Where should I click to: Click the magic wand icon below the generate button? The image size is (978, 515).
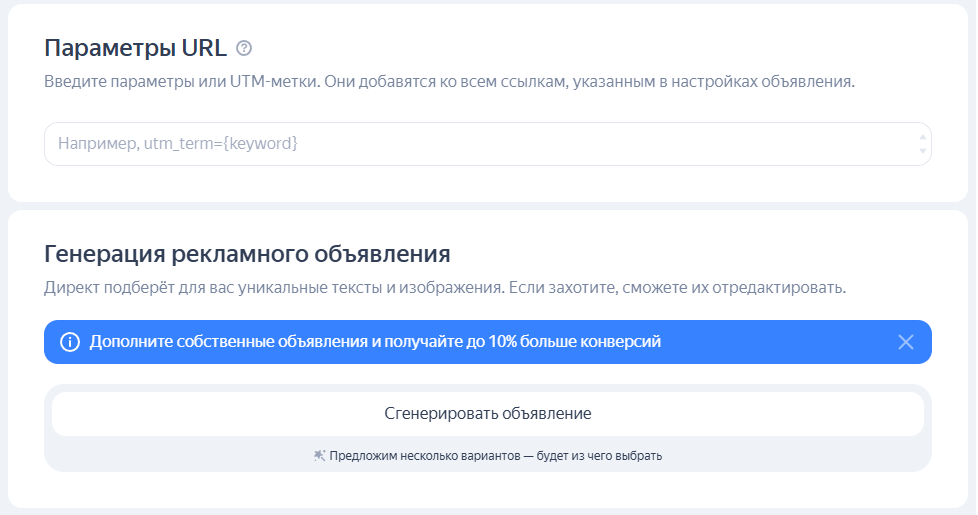[x=320, y=456]
